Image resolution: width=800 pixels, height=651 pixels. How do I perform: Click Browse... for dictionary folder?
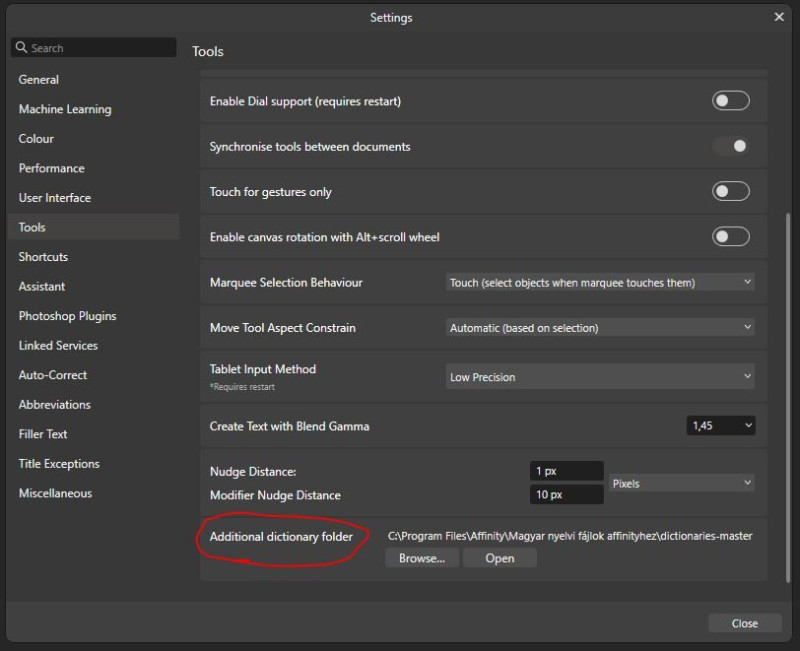421,558
